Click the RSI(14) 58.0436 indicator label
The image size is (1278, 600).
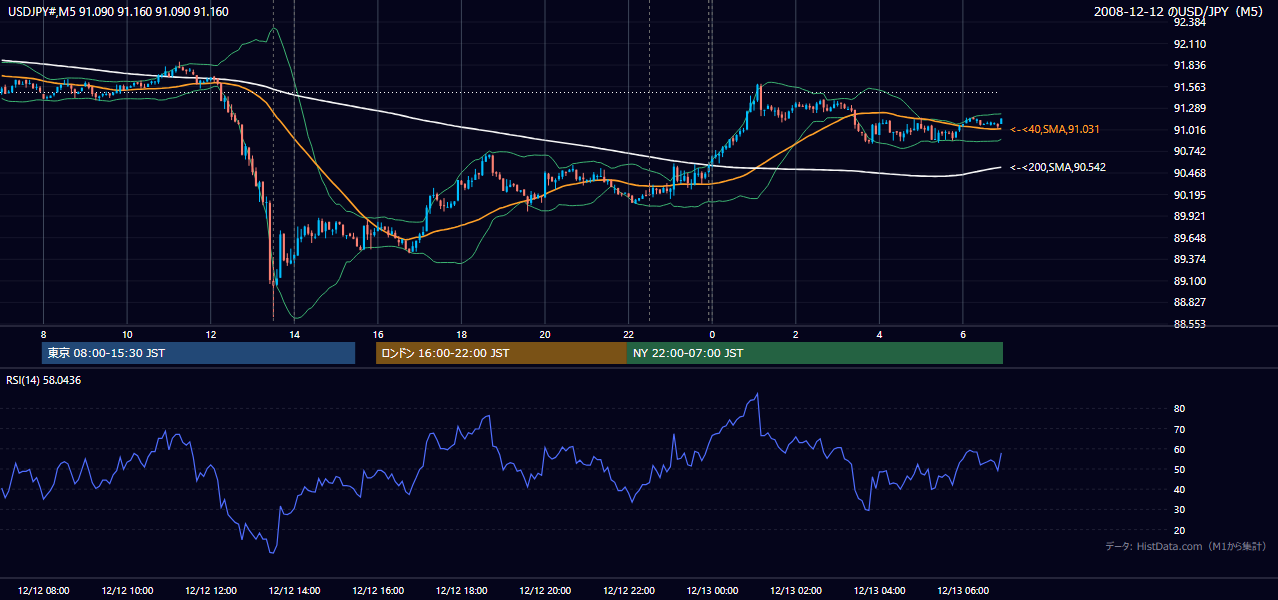coord(44,380)
